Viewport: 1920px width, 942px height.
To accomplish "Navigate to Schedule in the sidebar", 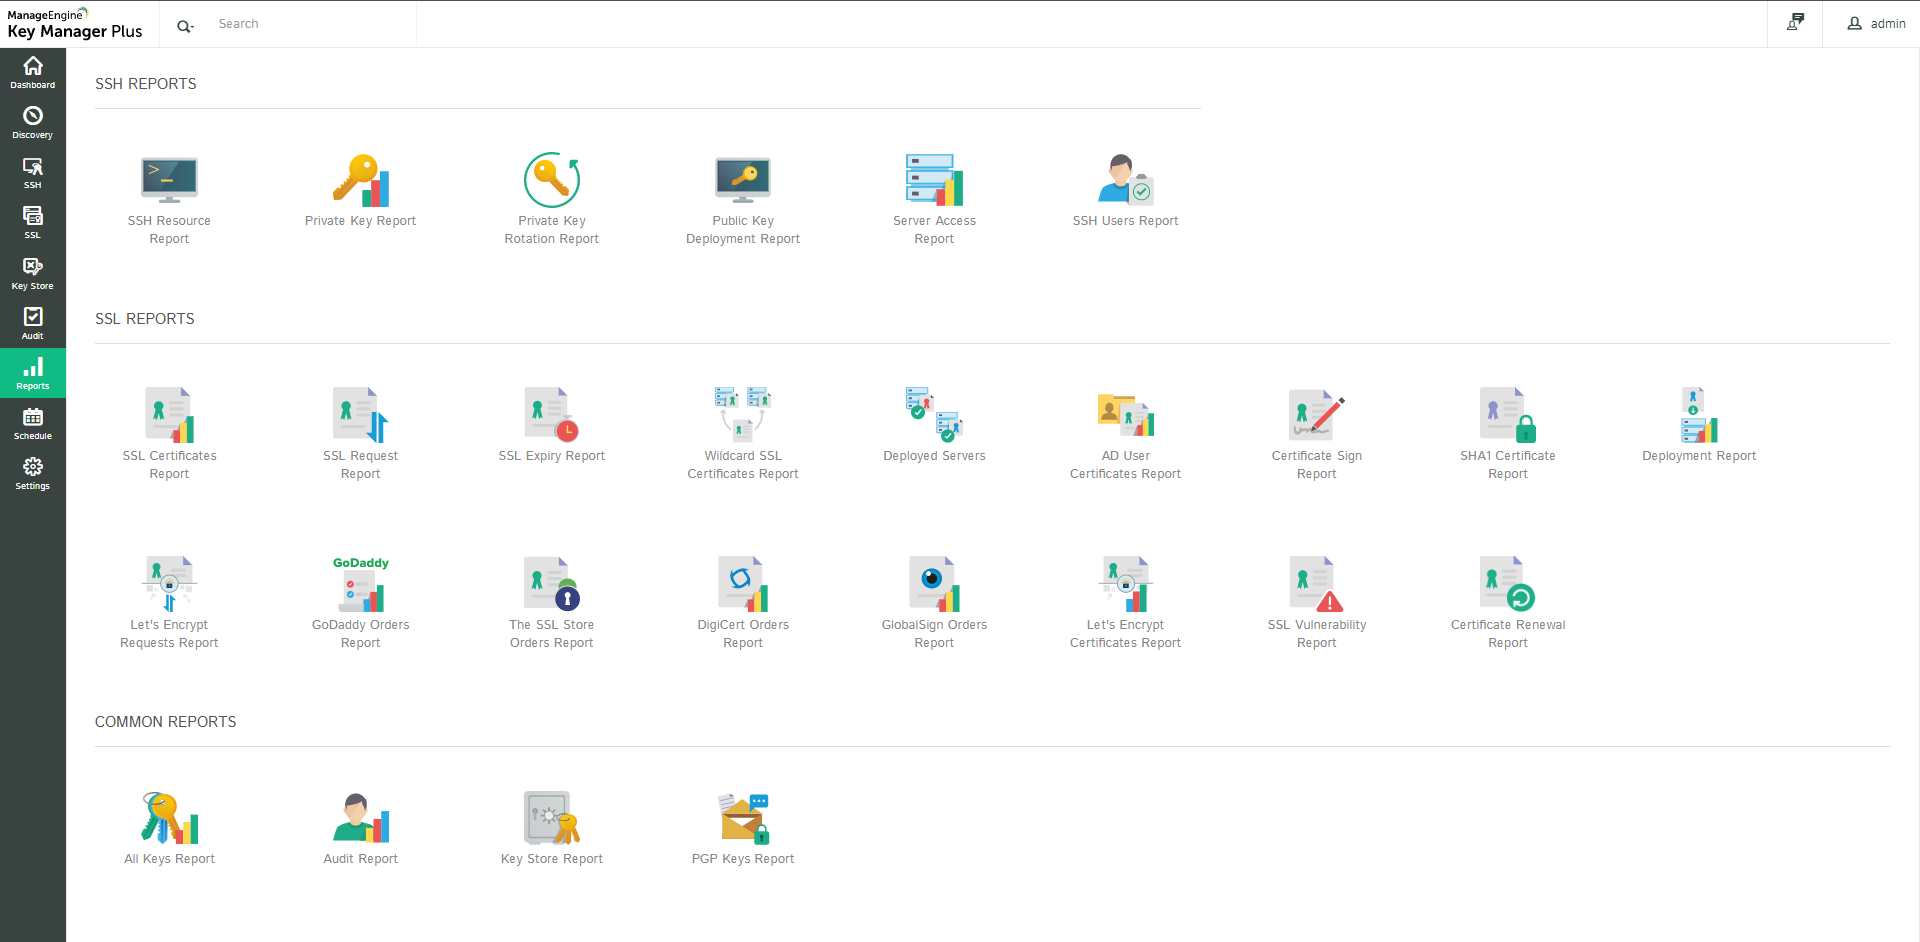I will [x=33, y=424].
